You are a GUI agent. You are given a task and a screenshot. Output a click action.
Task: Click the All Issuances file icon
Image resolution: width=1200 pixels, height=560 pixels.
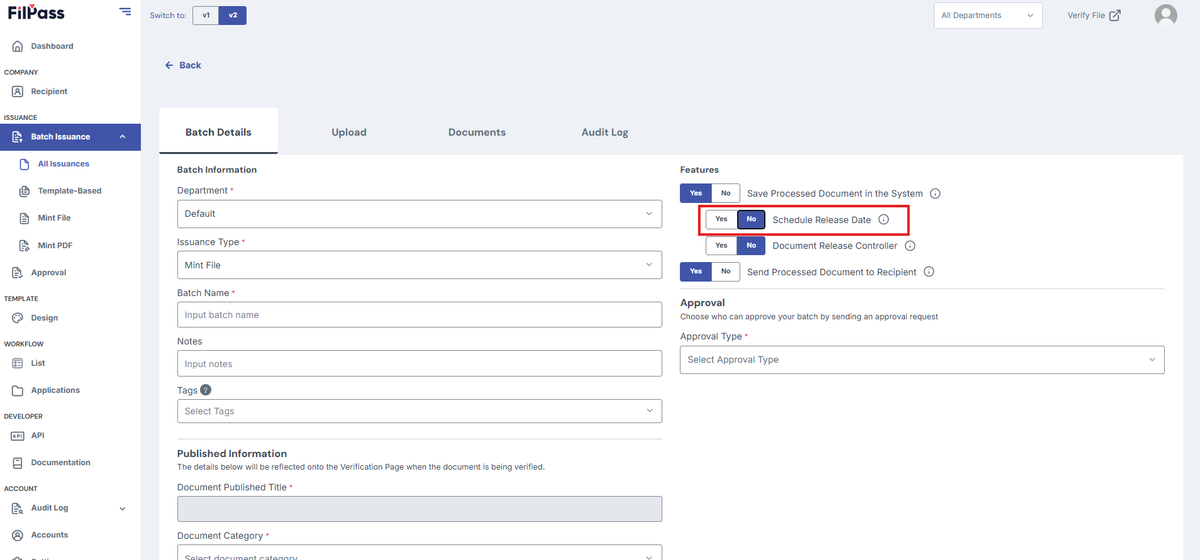[x=24, y=164]
